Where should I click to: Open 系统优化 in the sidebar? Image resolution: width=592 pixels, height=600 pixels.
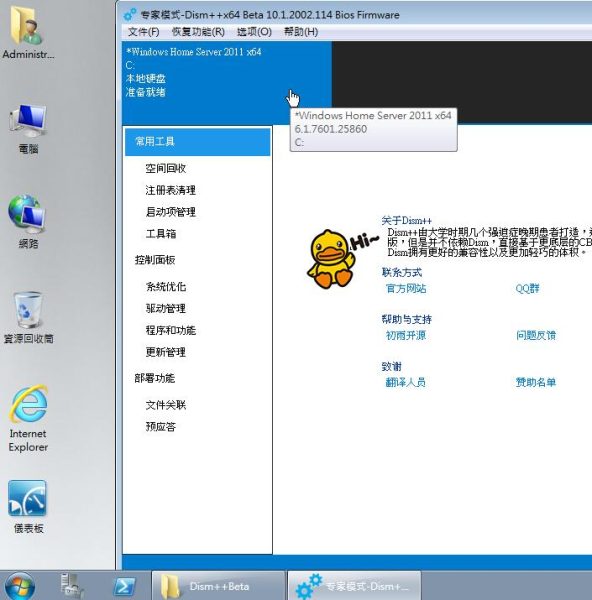click(x=166, y=287)
